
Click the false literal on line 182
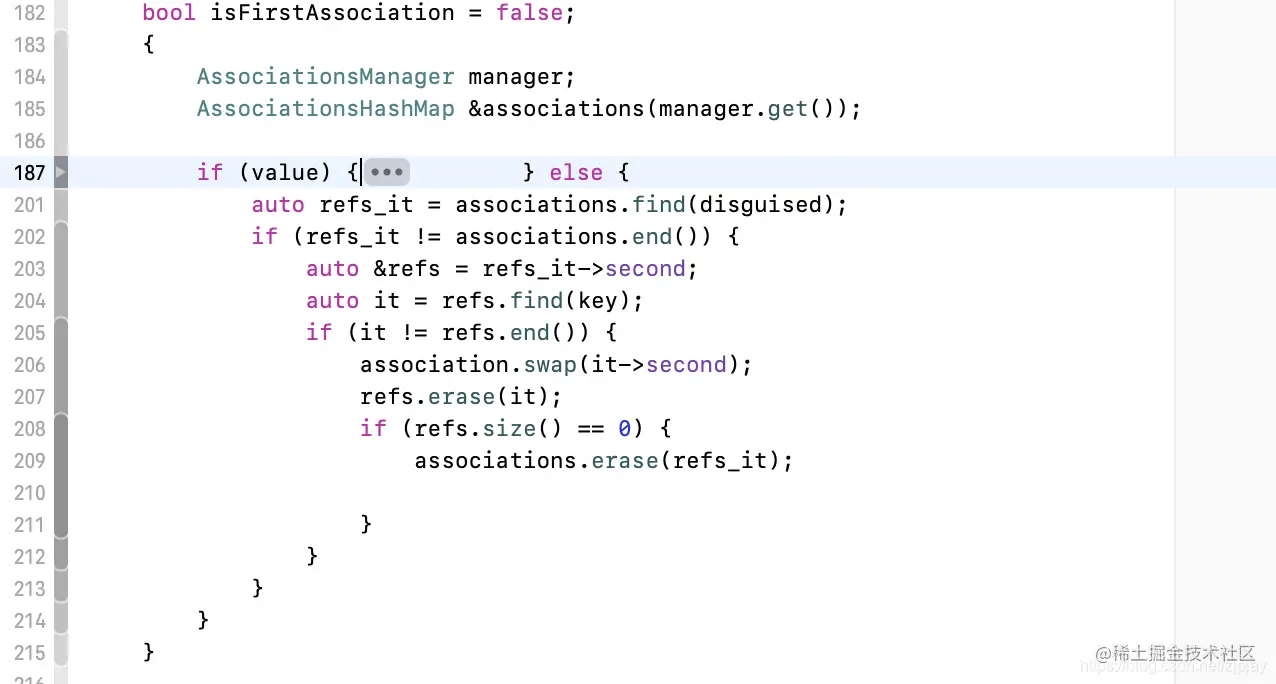tap(529, 13)
